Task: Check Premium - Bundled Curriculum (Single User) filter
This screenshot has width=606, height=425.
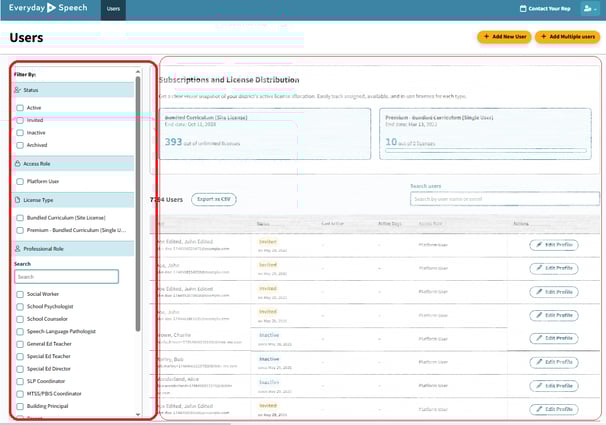Action: 20,230
